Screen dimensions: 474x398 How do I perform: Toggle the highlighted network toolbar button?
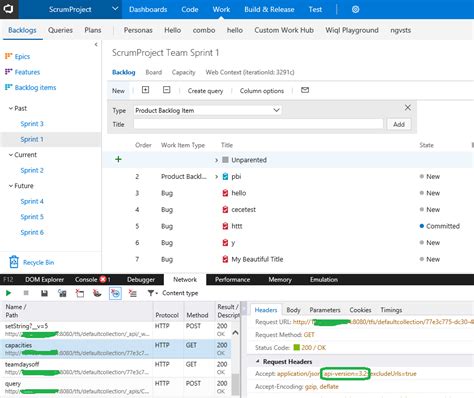(x=115, y=293)
